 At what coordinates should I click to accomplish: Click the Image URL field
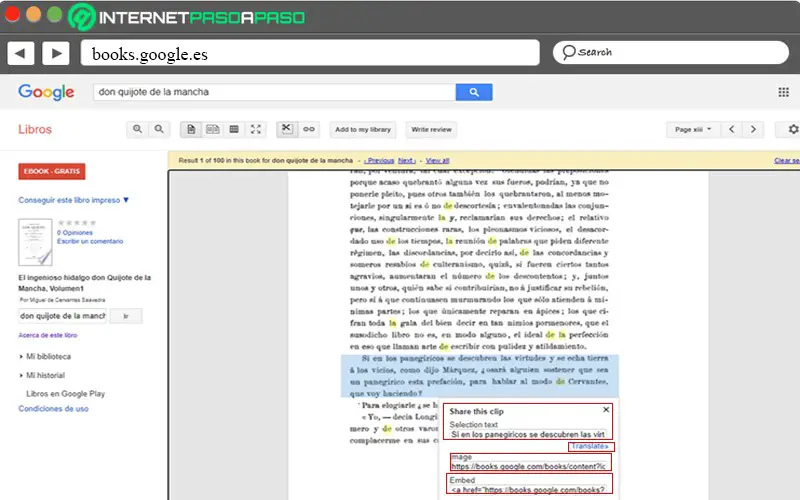528,466
